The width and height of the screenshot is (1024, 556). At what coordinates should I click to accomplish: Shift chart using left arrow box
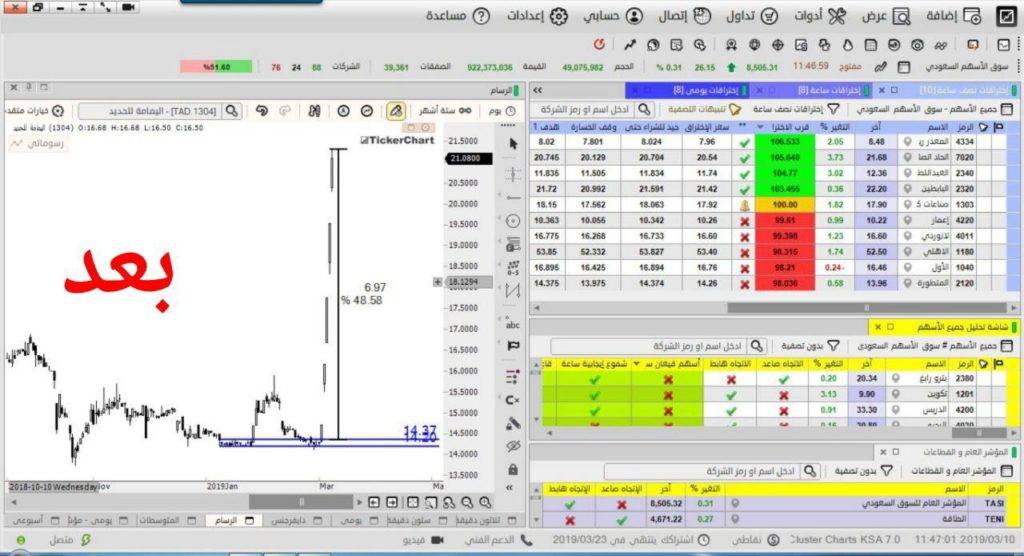(374, 502)
